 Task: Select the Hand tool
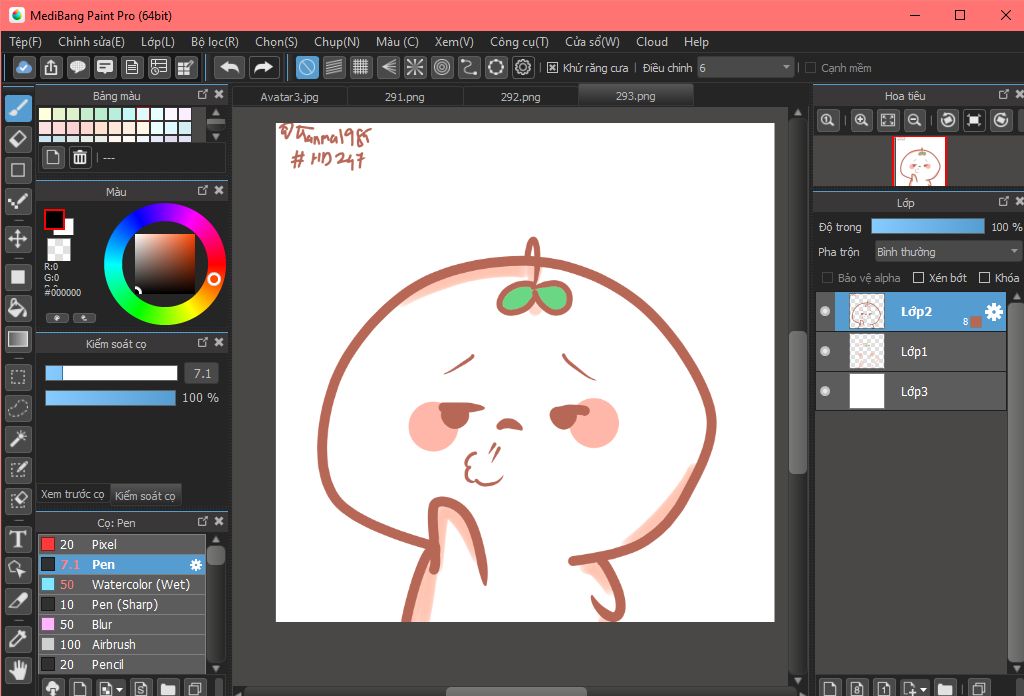coord(18,670)
